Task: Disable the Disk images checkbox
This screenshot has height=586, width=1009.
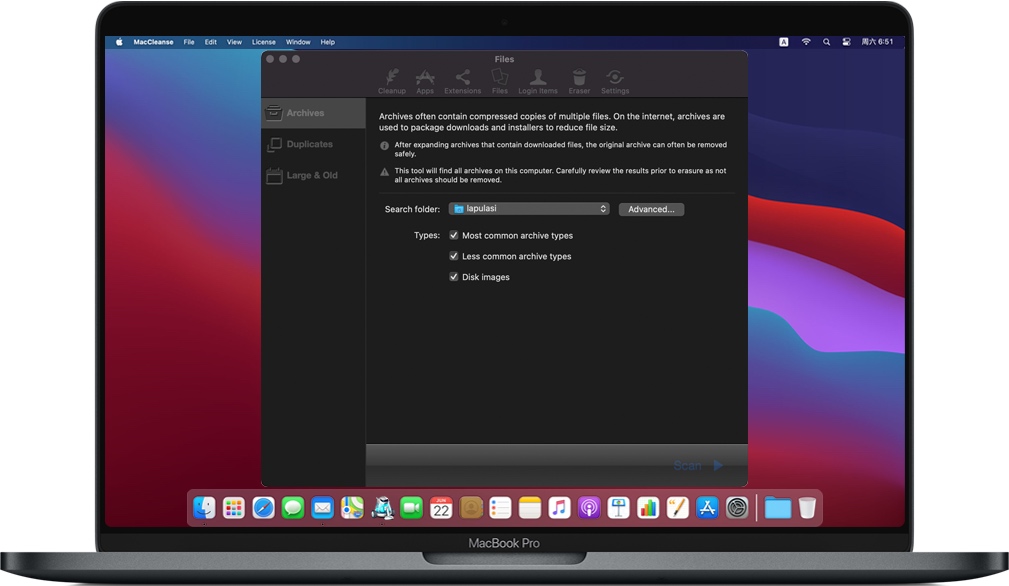Action: (454, 277)
